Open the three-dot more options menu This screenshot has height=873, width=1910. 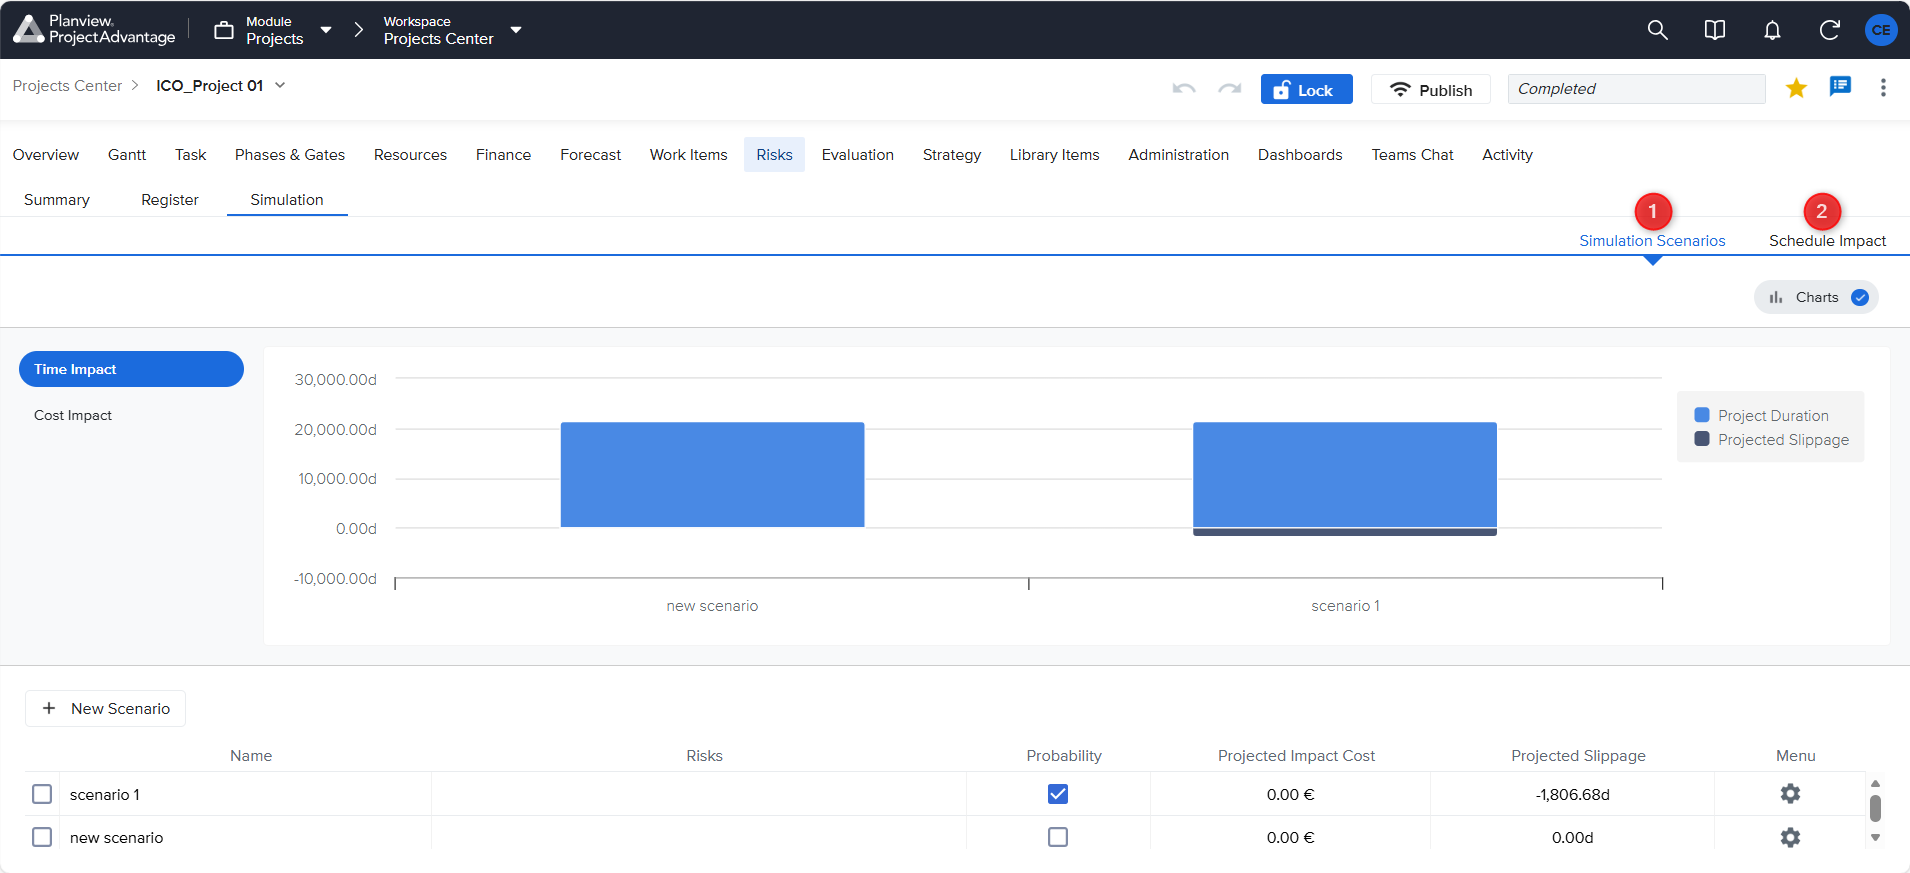click(x=1882, y=88)
